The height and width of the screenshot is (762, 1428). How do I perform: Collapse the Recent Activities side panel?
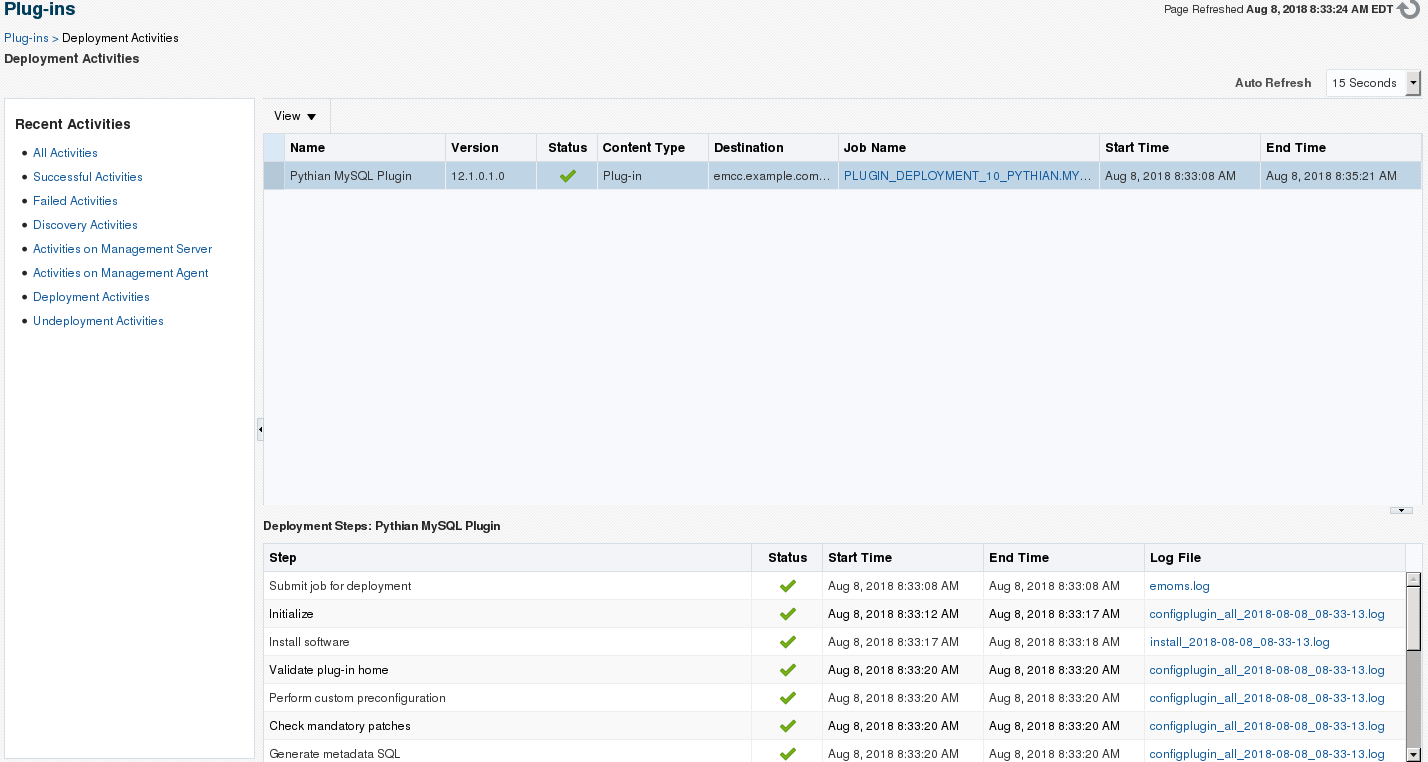point(260,429)
